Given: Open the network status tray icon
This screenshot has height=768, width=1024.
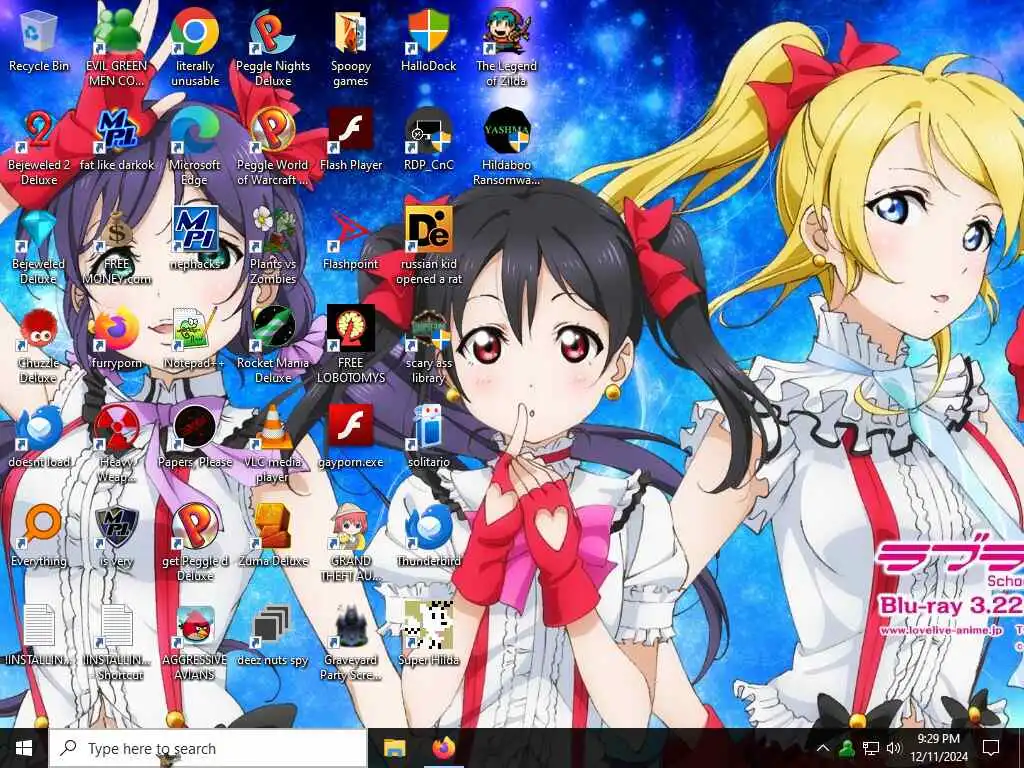Looking at the screenshot, I should [871, 748].
